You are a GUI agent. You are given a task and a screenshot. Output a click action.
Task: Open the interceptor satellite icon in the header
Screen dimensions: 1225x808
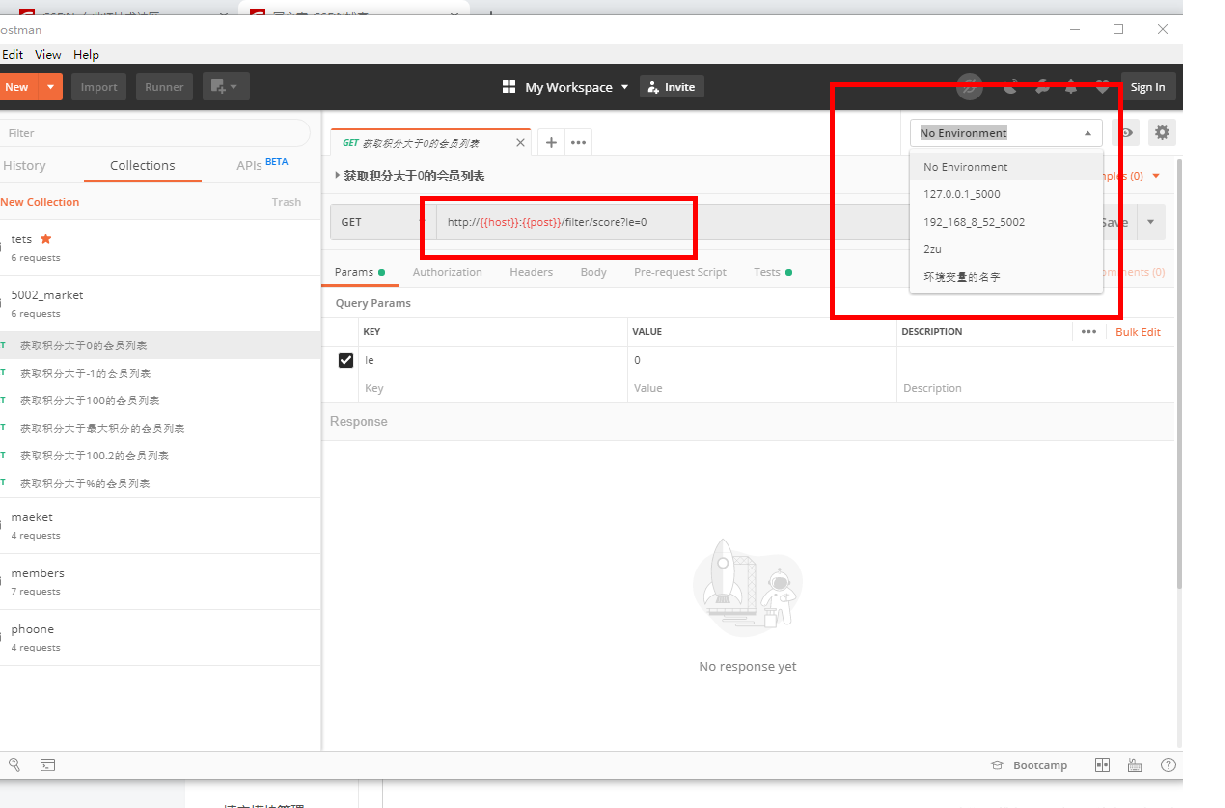pyautogui.click(x=1011, y=87)
